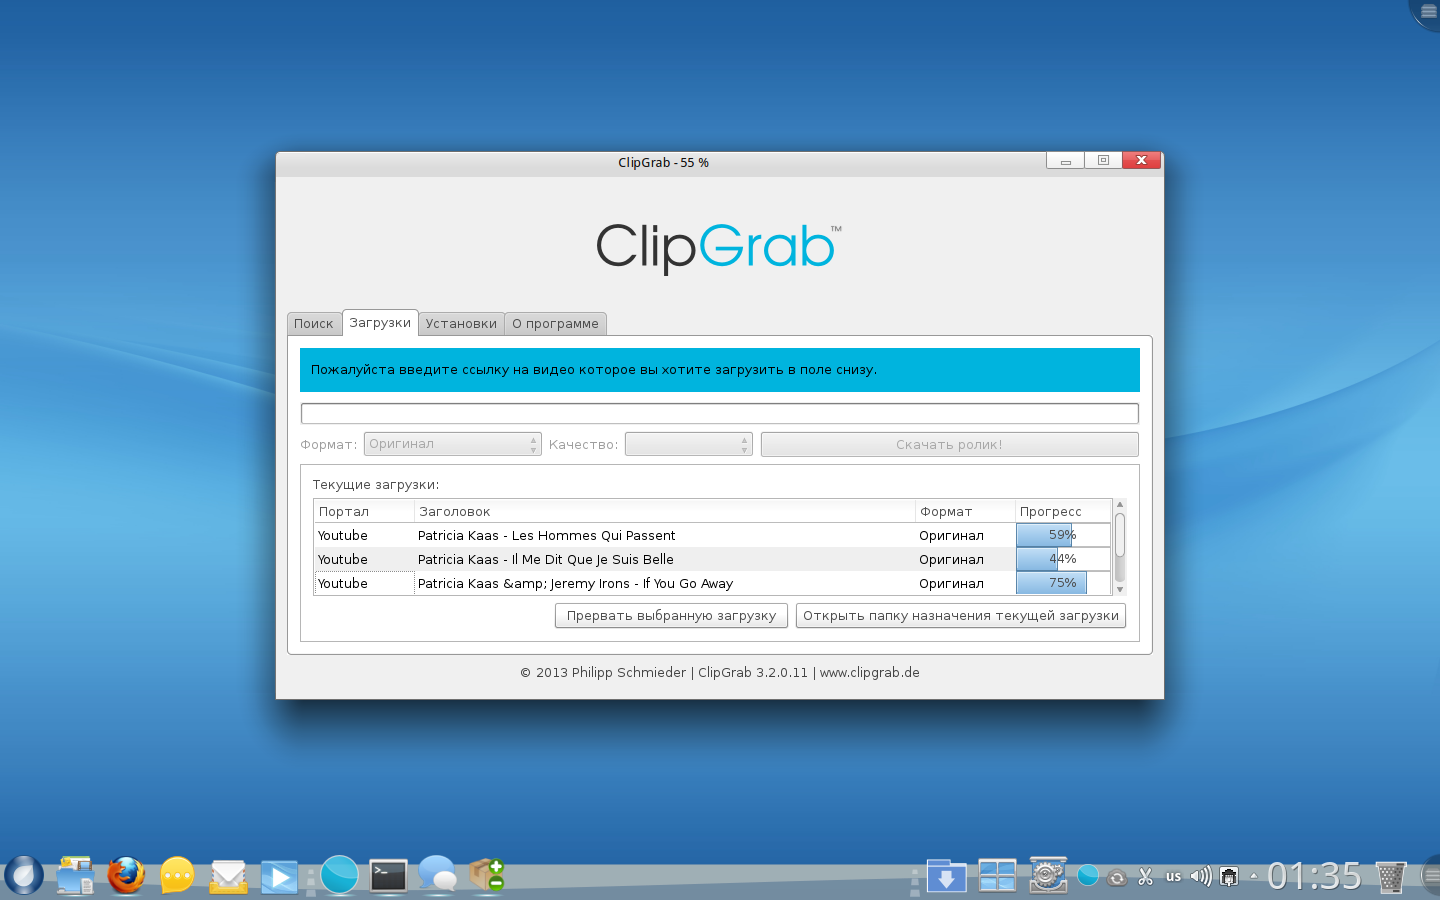Open the Качество dropdown
Viewport: 1440px width, 900px height.
tap(689, 444)
